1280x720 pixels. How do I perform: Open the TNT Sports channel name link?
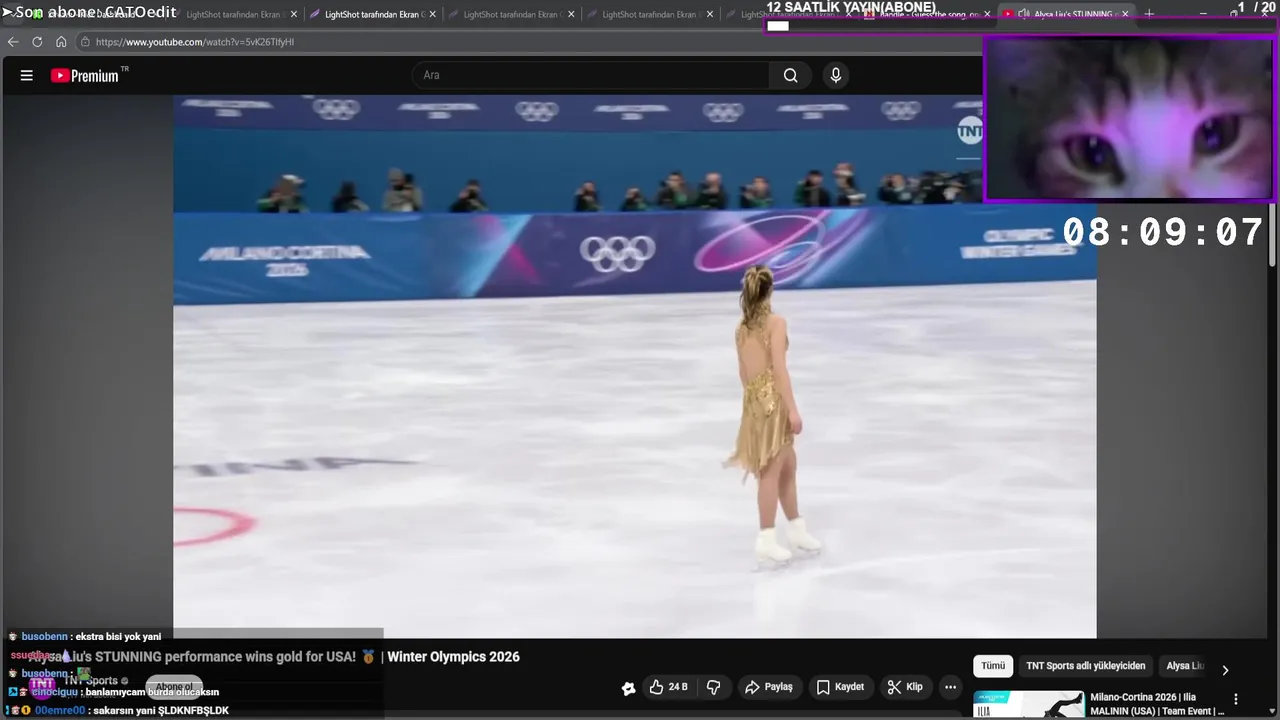[x=91, y=680]
